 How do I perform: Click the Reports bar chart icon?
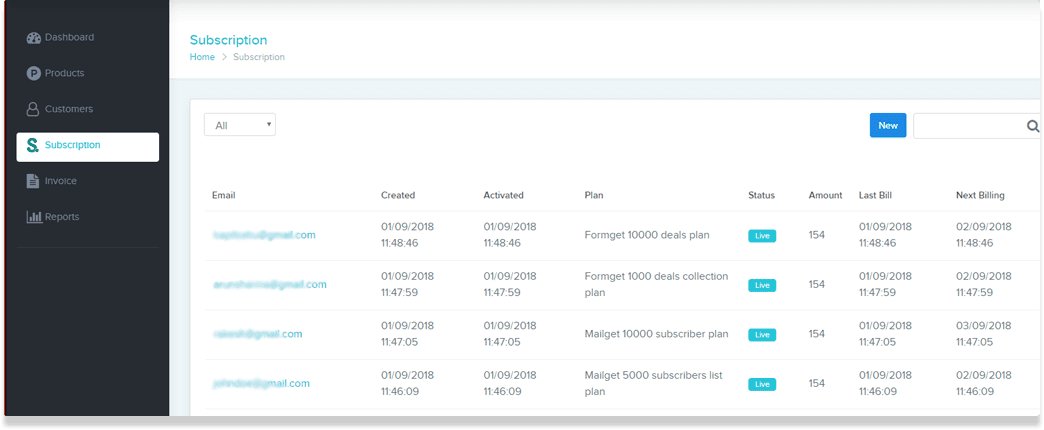[33, 217]
